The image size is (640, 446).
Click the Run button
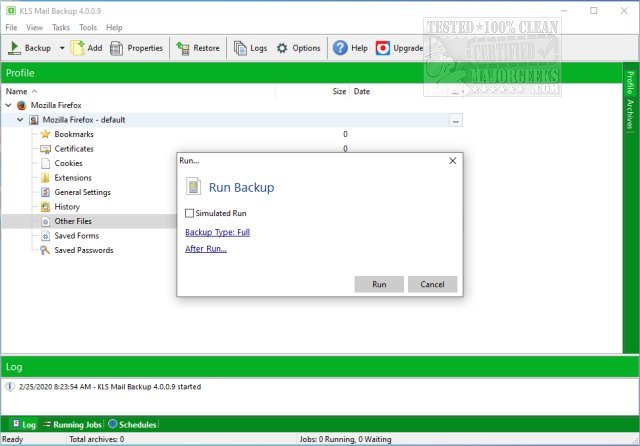379,284
